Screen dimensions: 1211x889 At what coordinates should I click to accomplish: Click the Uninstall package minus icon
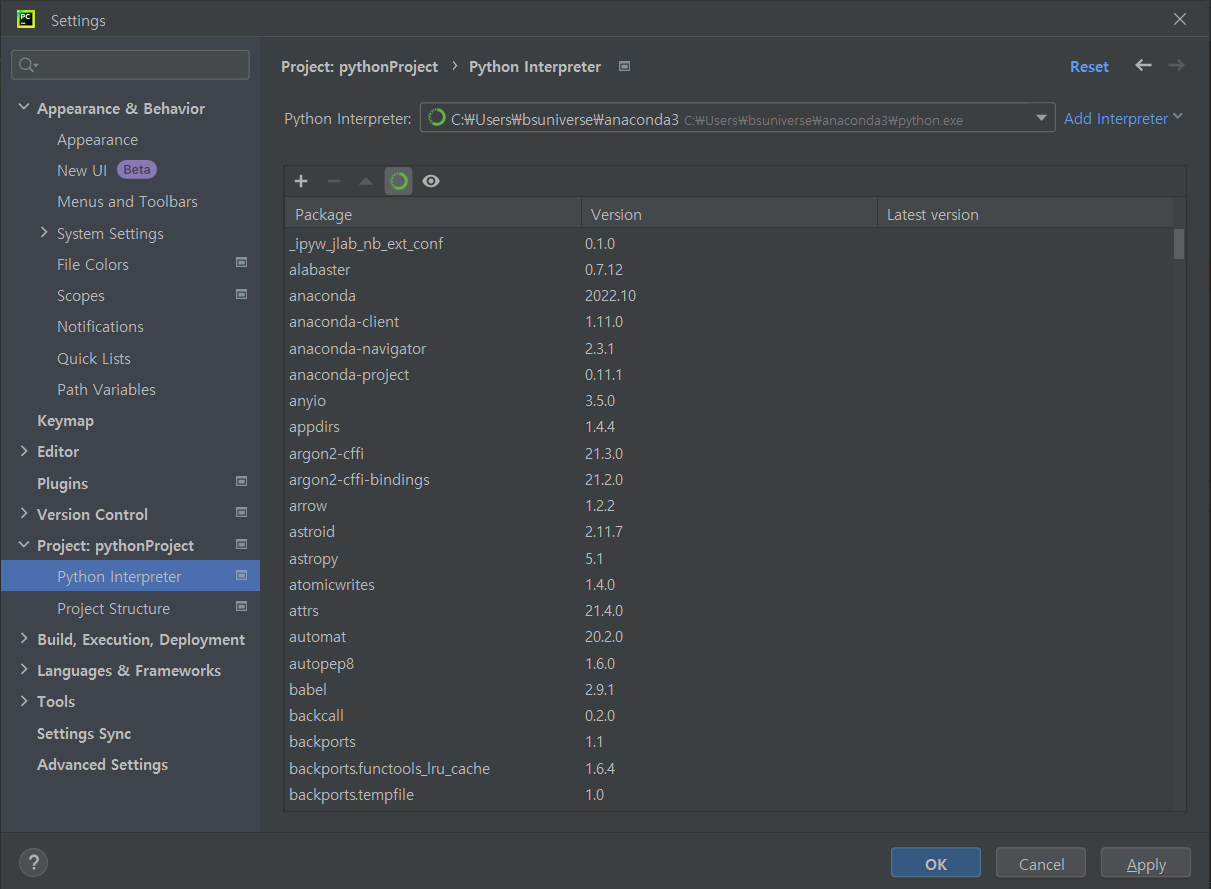334,181
